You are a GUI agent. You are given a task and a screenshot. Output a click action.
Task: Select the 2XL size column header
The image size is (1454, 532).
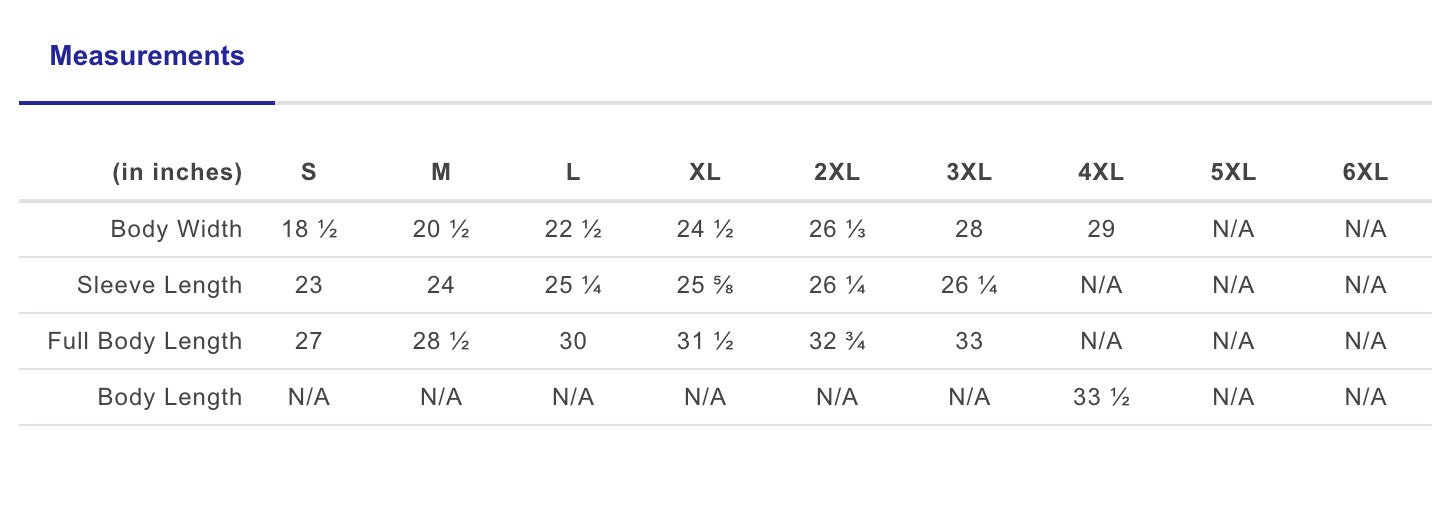click(x=837, y=172)
